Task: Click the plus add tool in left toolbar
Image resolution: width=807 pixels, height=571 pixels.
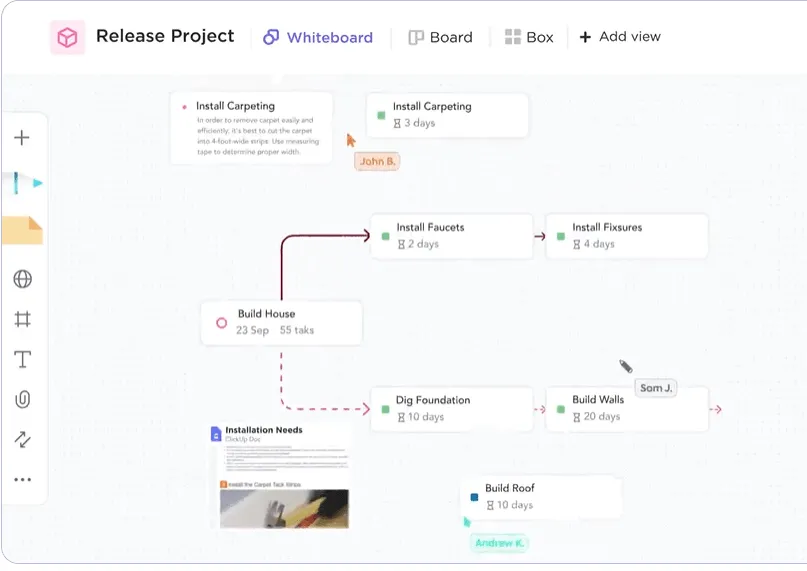Action: [x=22, y=137]
